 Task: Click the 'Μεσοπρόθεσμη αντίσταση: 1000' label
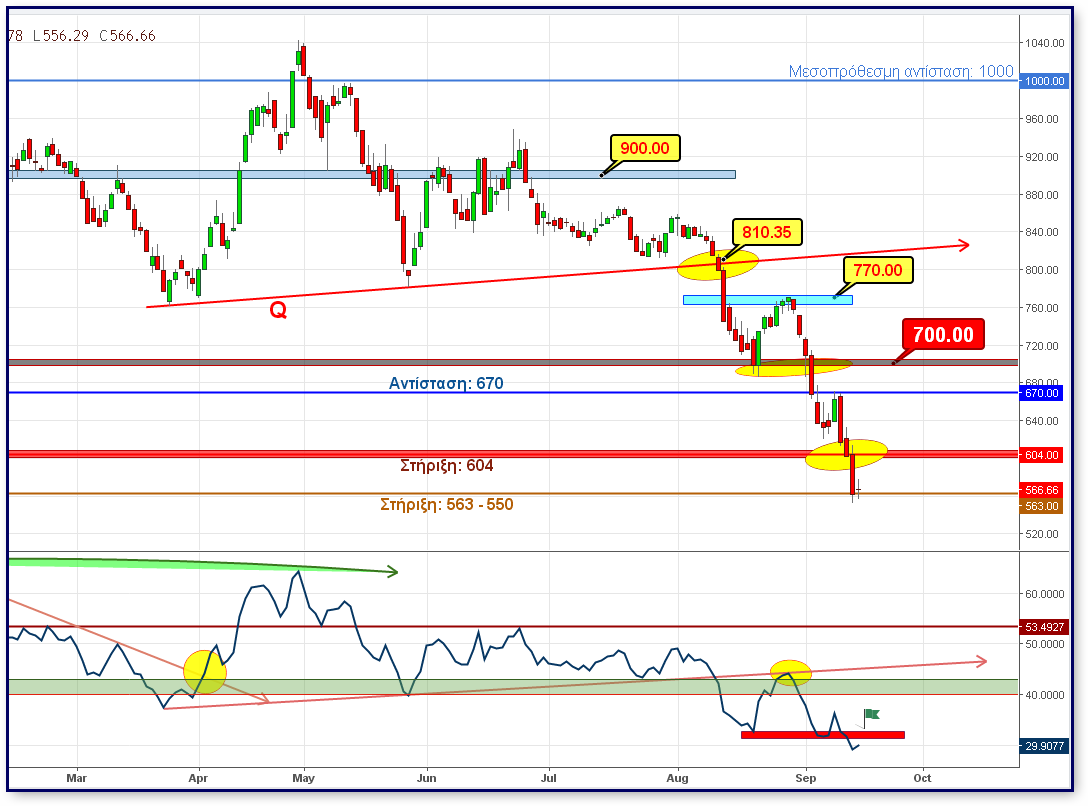901,71
